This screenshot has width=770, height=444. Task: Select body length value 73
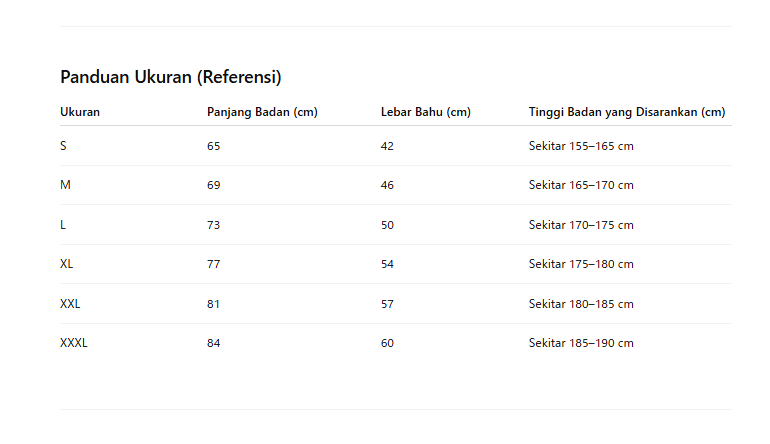pos(214,225)
